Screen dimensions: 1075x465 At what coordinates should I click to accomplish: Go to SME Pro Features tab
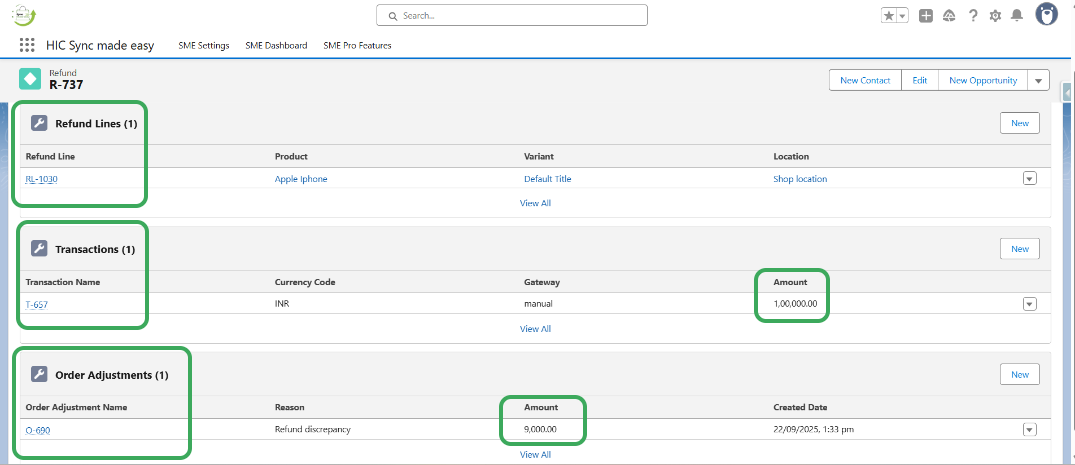[x=357, y=46]
